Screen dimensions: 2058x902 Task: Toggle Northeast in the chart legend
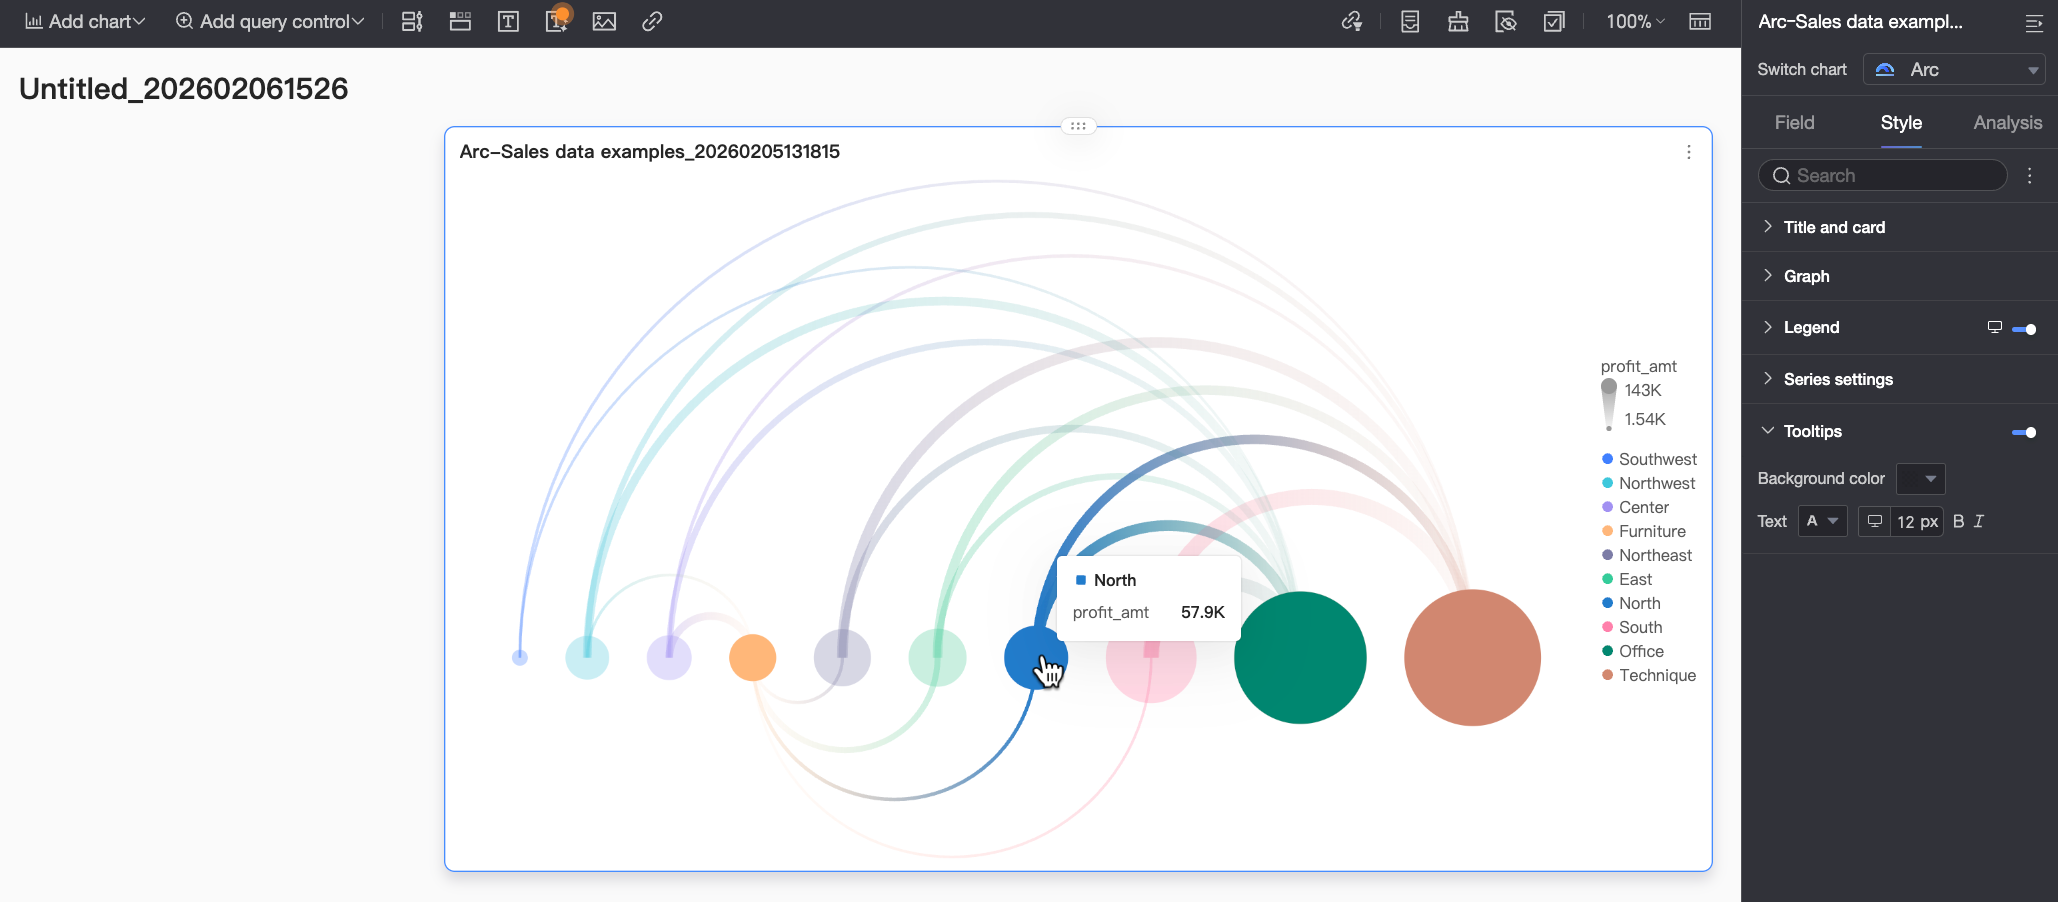pyautogui.click(x=1647, y=555)
